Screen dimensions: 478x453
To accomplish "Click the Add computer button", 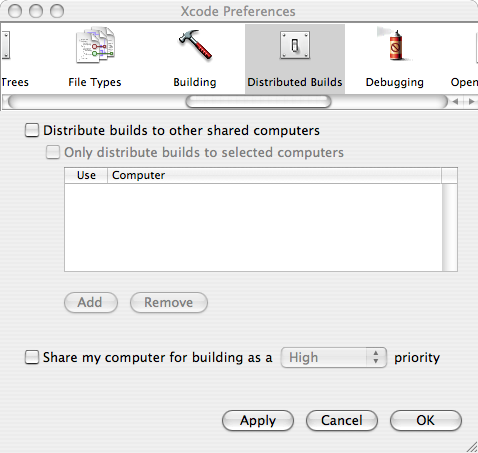I will [91, 303].
